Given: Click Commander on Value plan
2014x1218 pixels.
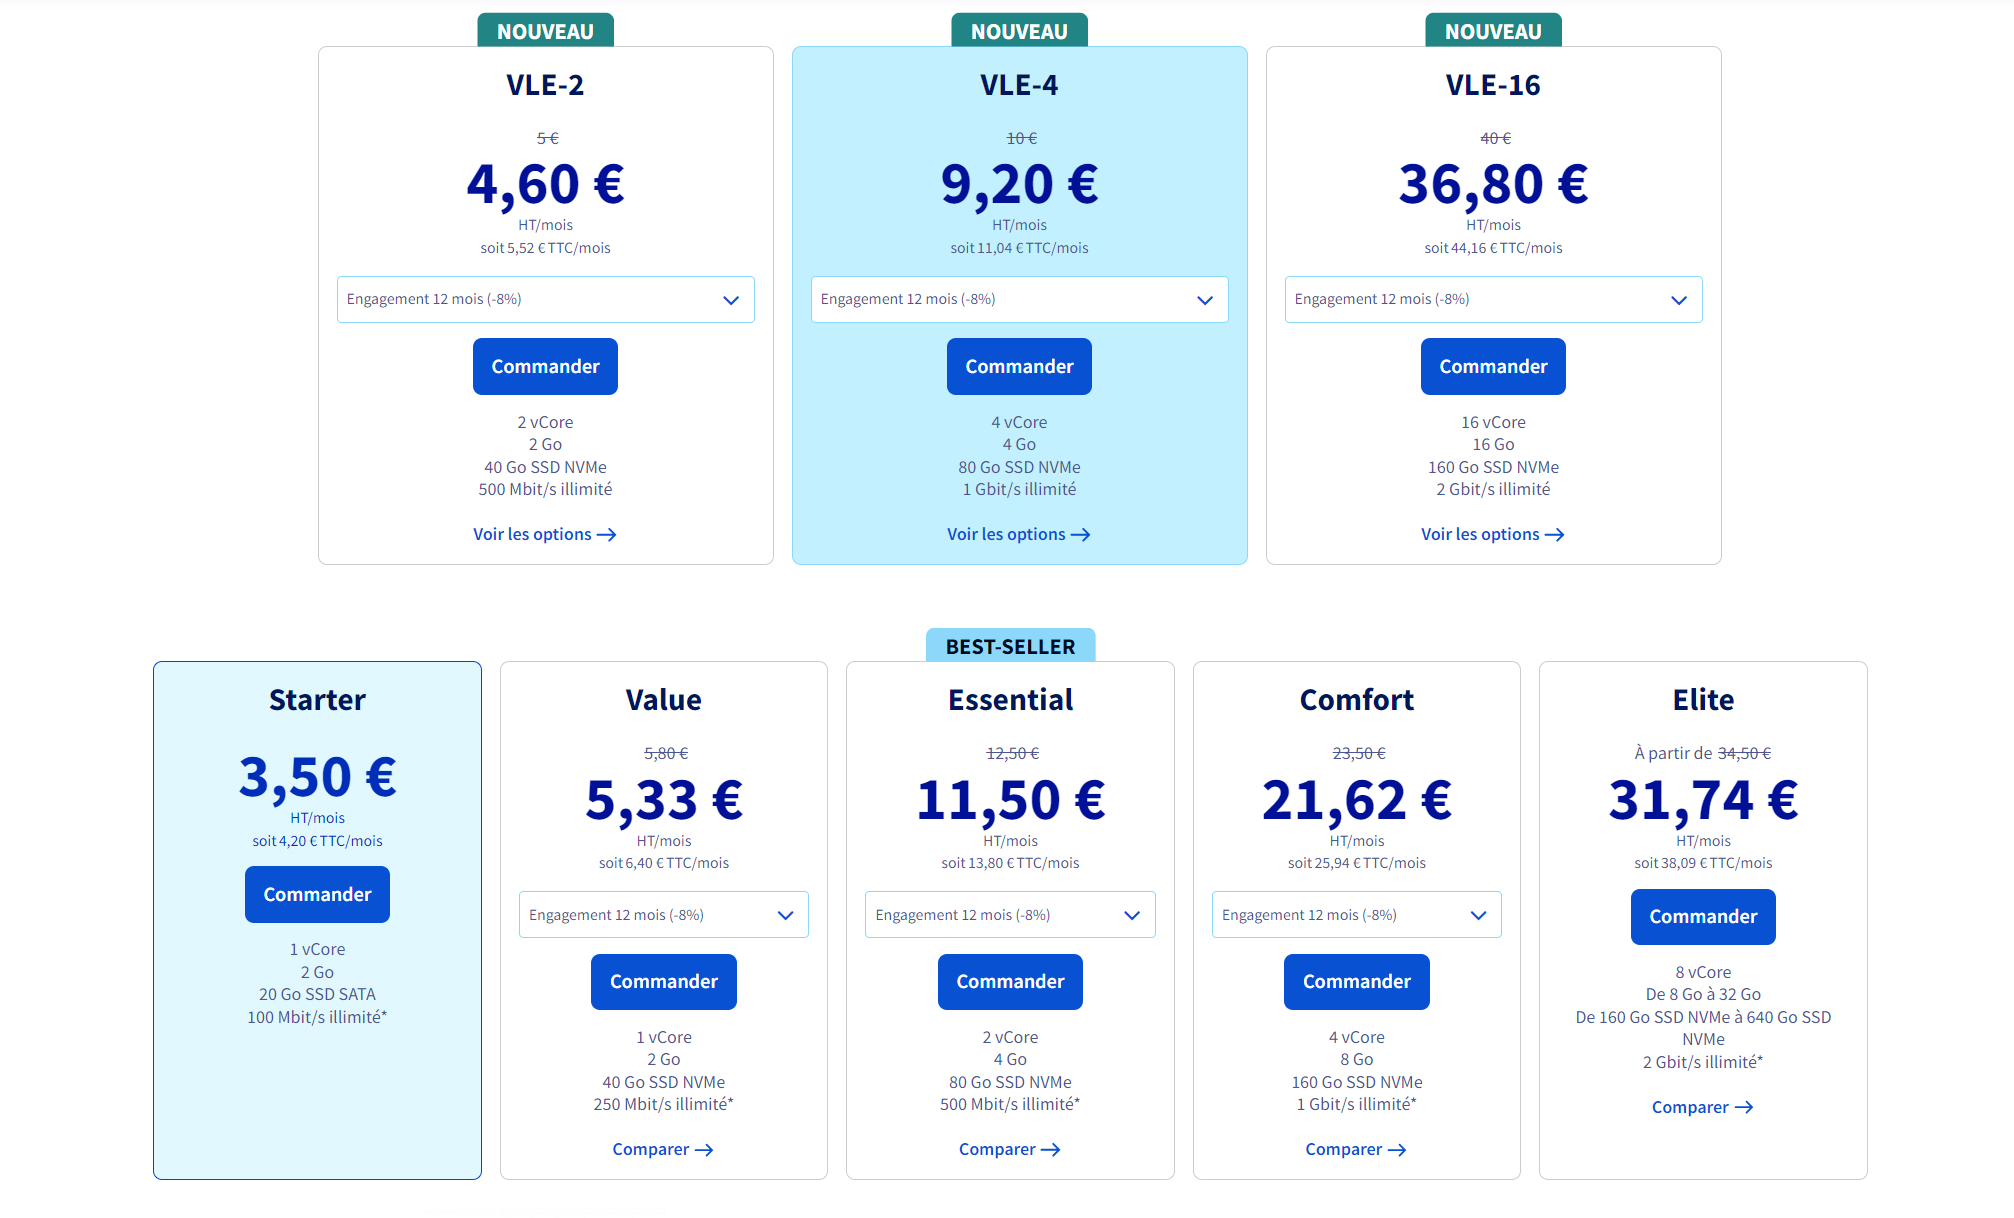Looking at the screenshot, I should 663,981.
